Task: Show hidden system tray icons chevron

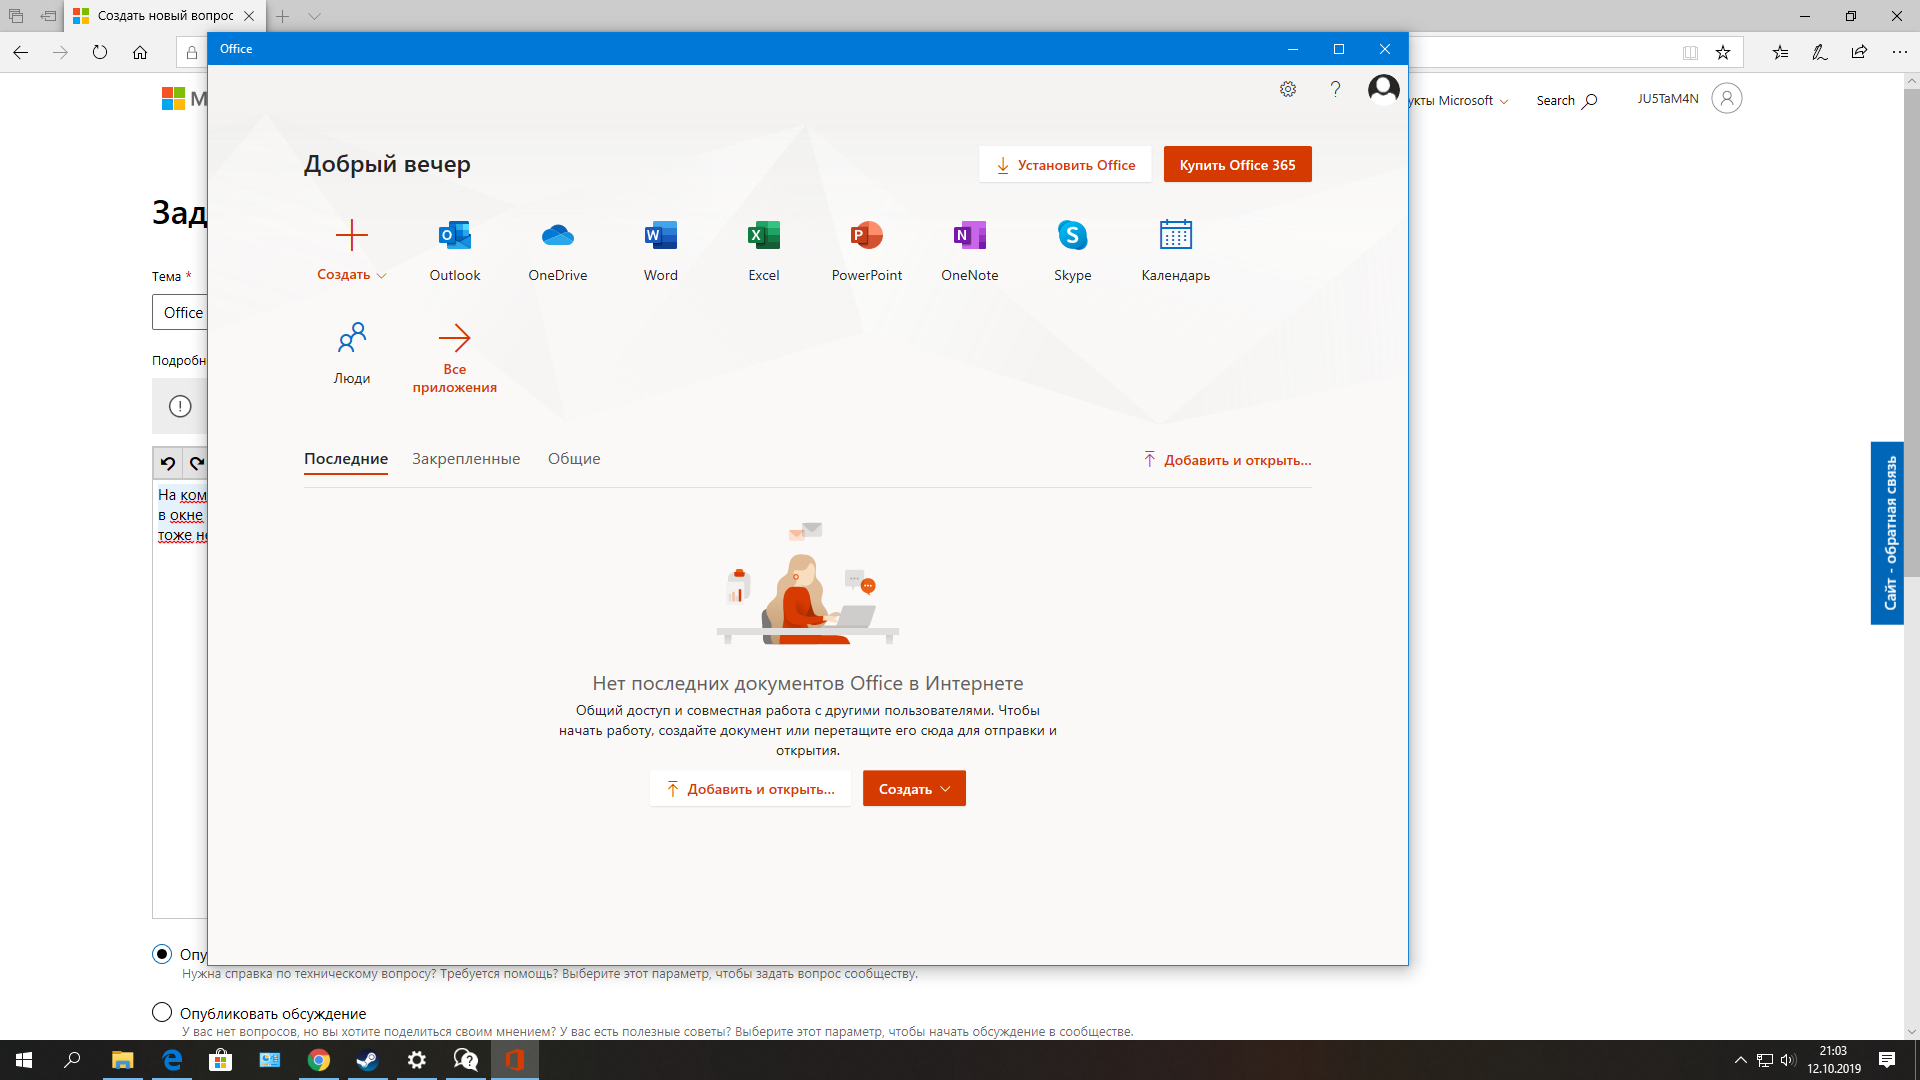Action: pos(1740,1060)
